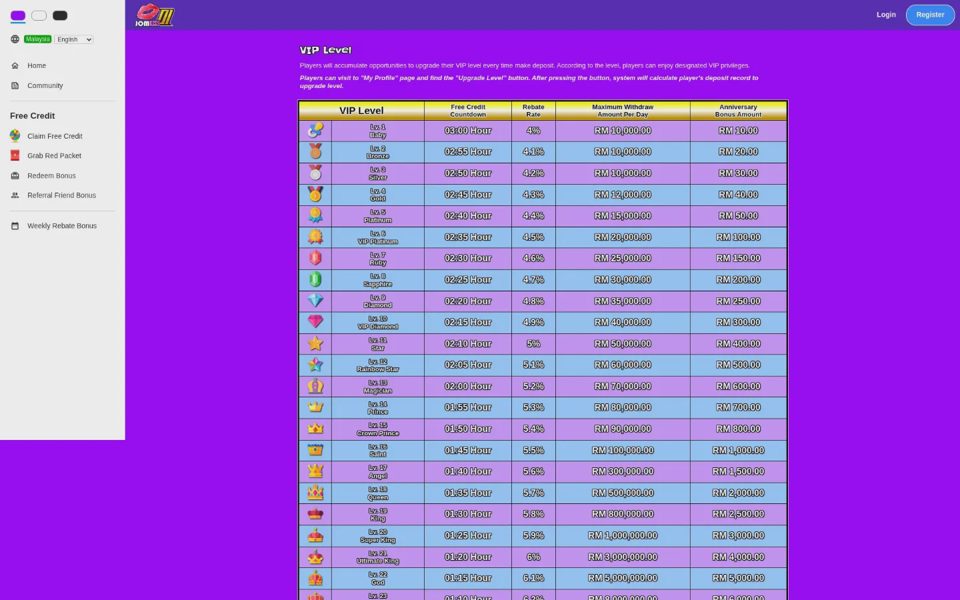
Task: Click the 5.5% rebate rate cell
Action: click(x=533, y=450)
